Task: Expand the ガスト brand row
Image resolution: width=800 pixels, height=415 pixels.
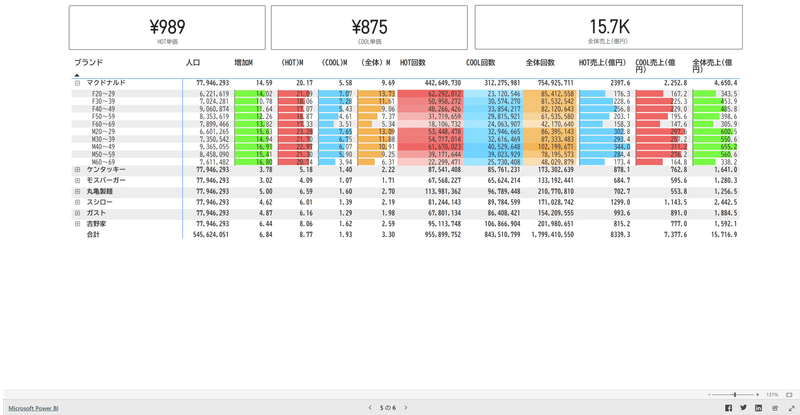Action: pyautogui.click(x=78, y=213)
